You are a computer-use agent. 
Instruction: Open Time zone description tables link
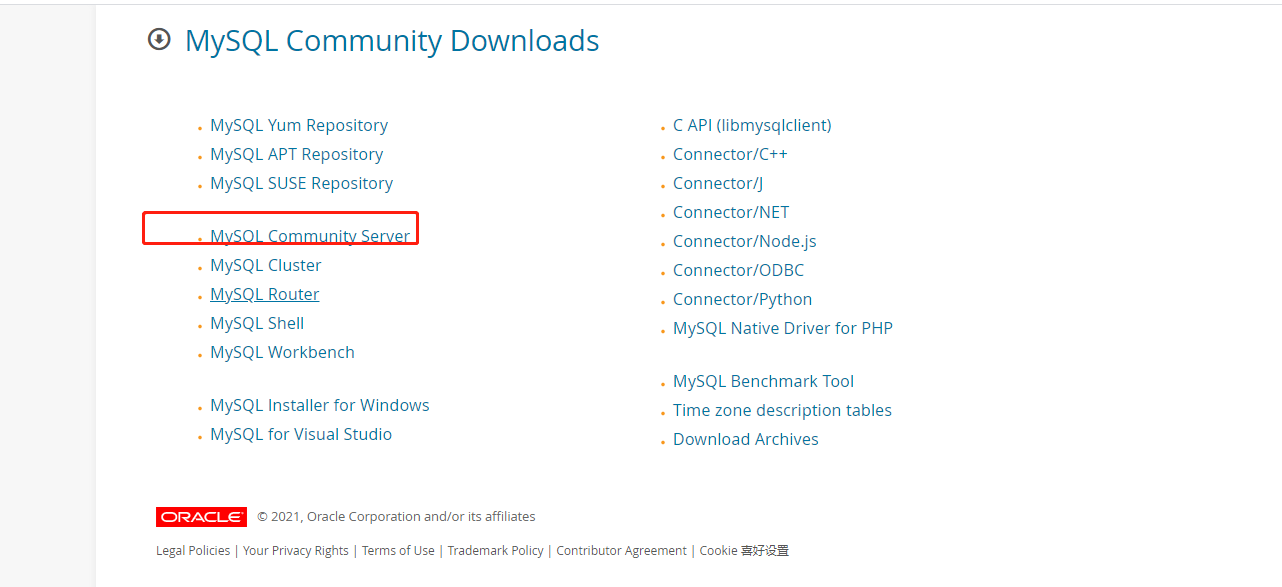coord(782,410)
